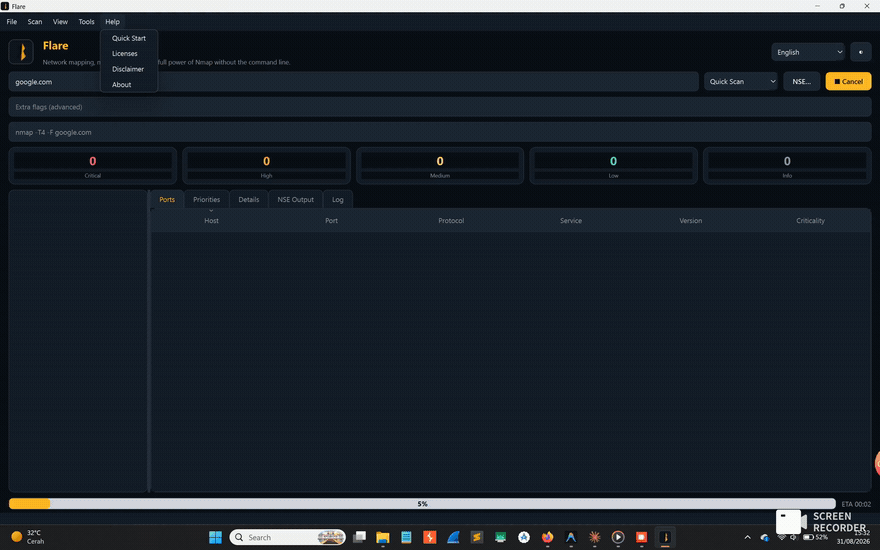Image resolution: width=880 pixels, height=550 pixels.
Task: Open the white circular blue-star taskbar icon
Action: tap(524, 537)
